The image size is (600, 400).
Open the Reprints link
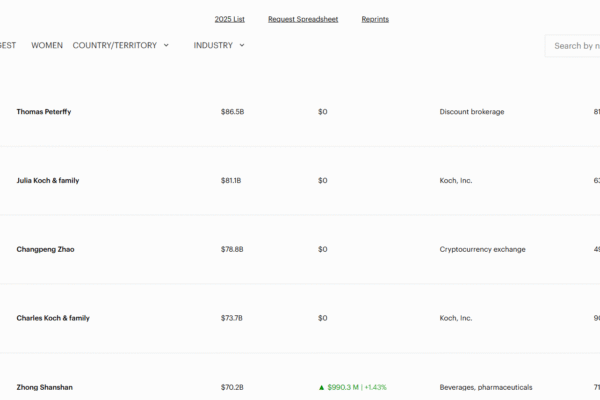[375, 19]
